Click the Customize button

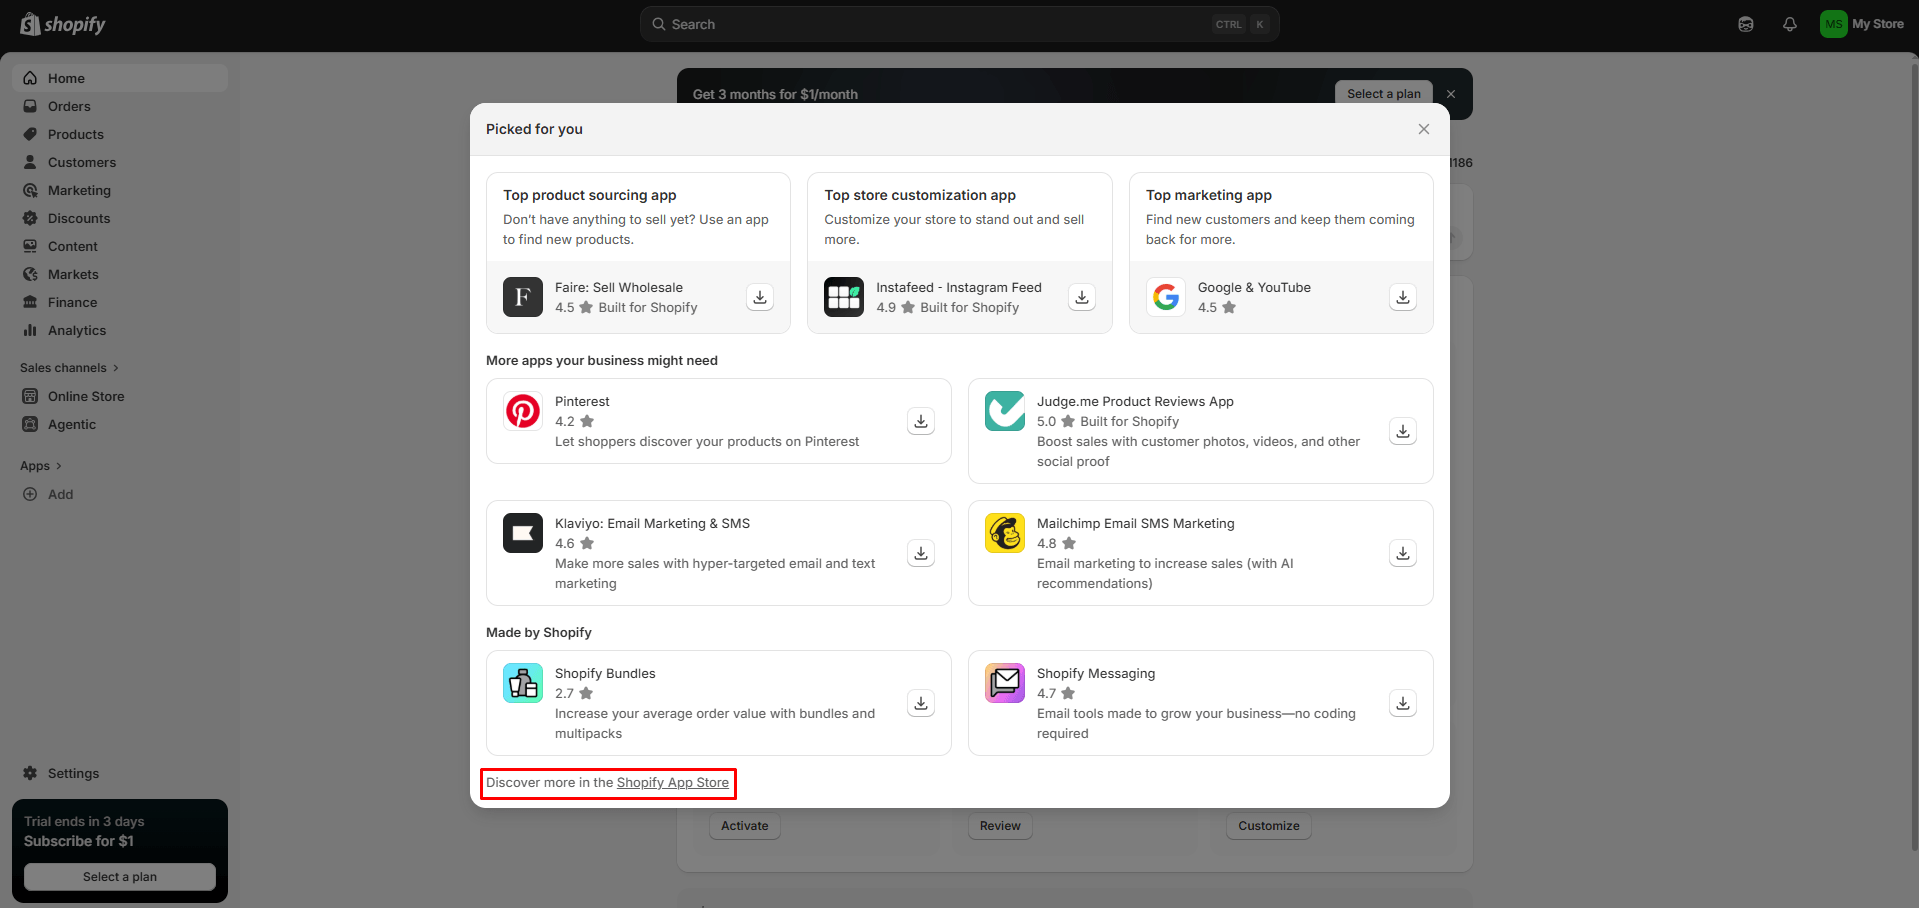1269,826
